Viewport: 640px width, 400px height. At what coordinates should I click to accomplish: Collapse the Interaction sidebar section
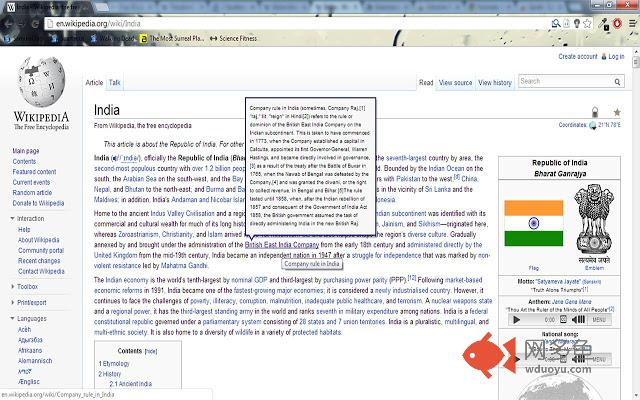pyautogui.click(x=14, y=218)
